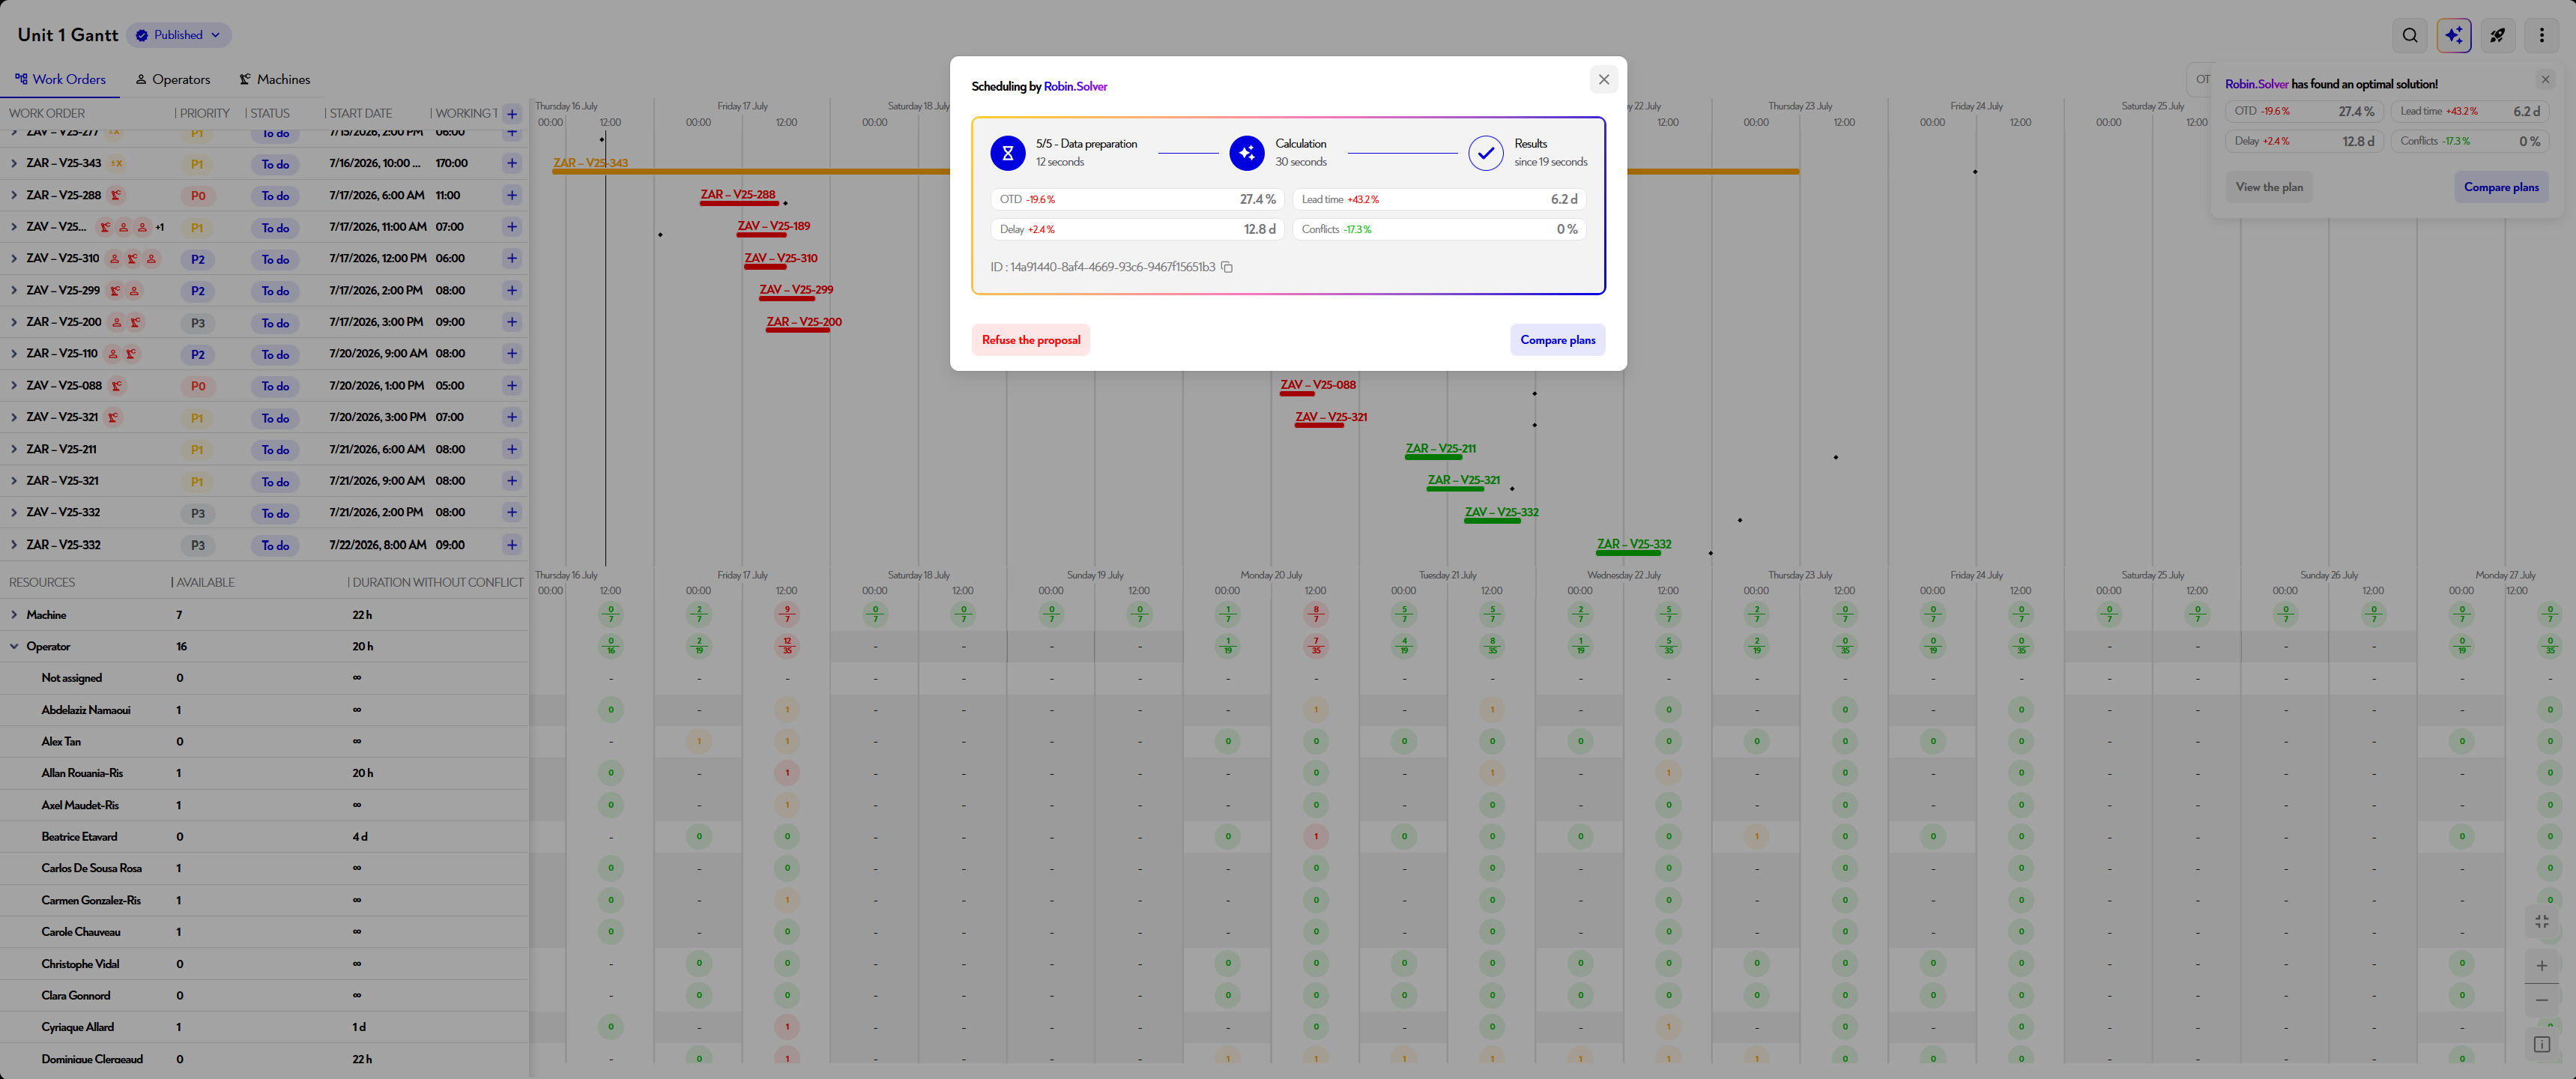Click the OTD 27.4 % metric in dialog

(x=1137, y=200)
